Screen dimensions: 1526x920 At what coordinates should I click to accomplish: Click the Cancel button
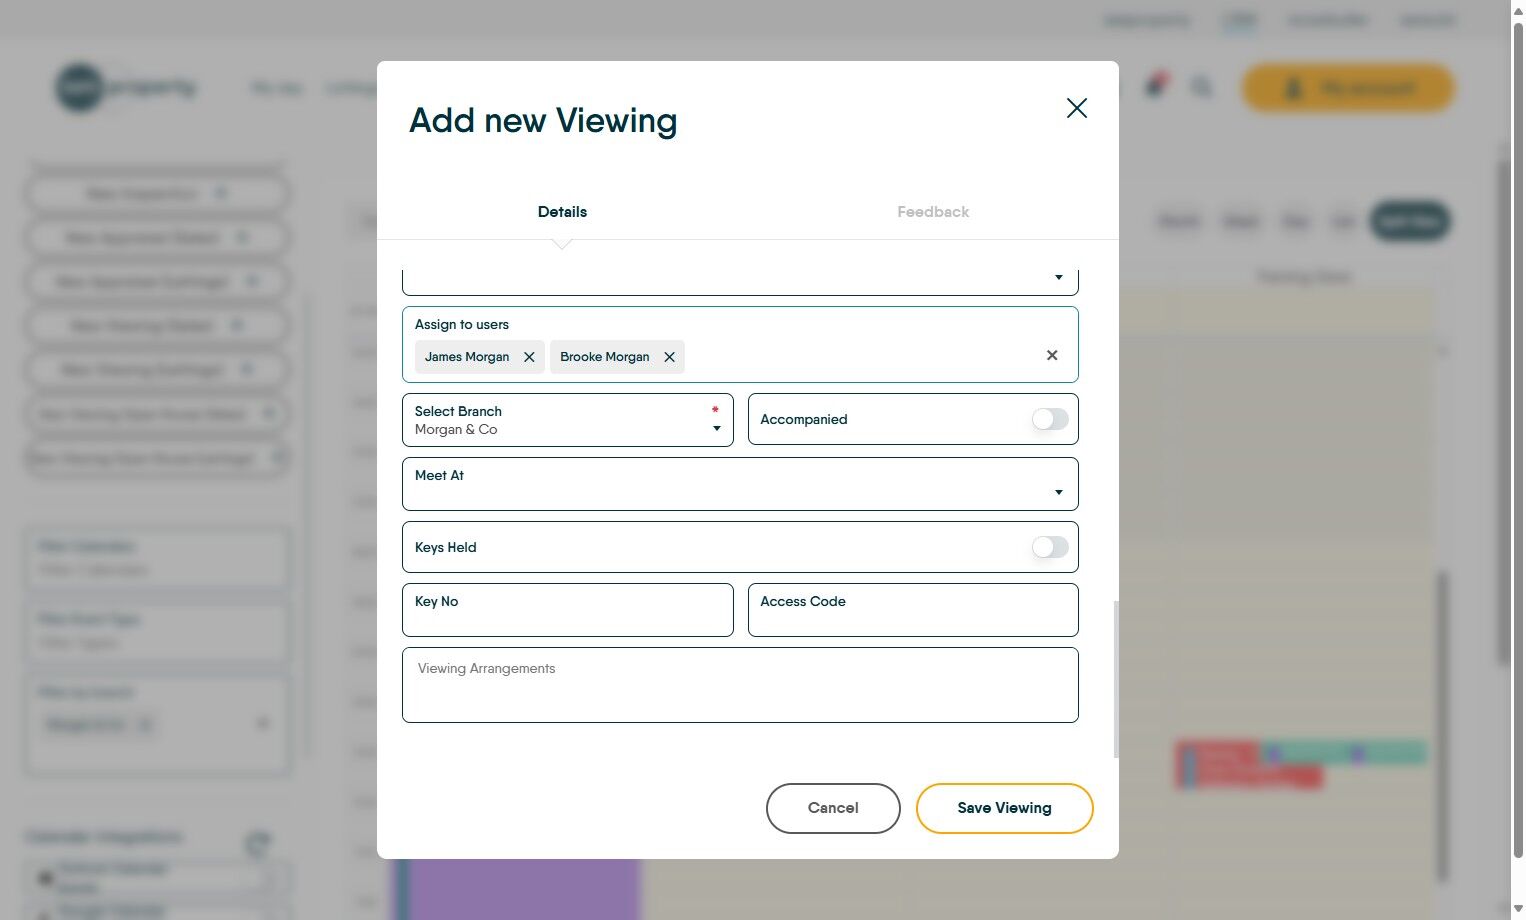click(833, 808)
